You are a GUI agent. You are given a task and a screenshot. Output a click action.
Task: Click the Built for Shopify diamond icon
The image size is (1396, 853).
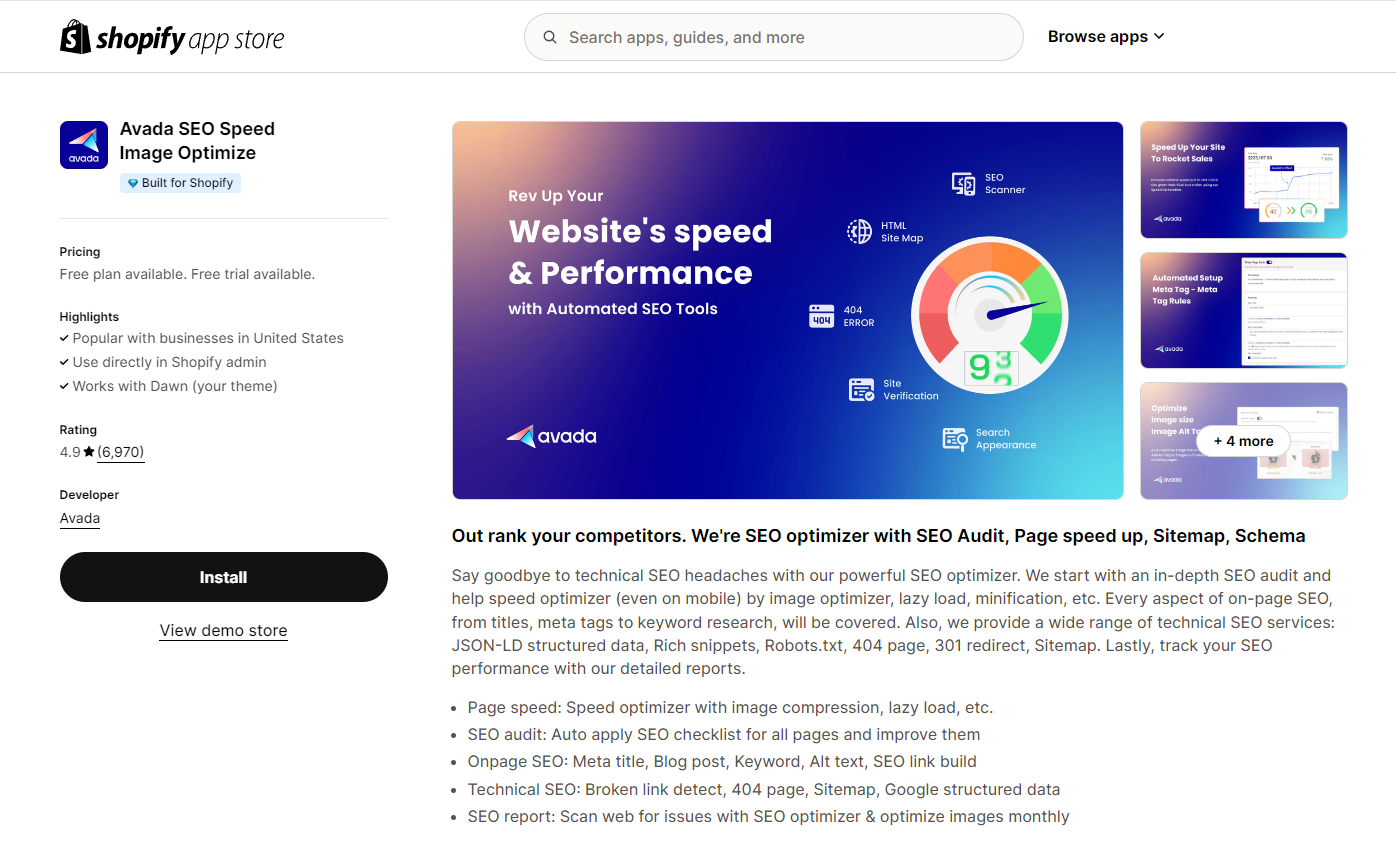pos(132,183)
